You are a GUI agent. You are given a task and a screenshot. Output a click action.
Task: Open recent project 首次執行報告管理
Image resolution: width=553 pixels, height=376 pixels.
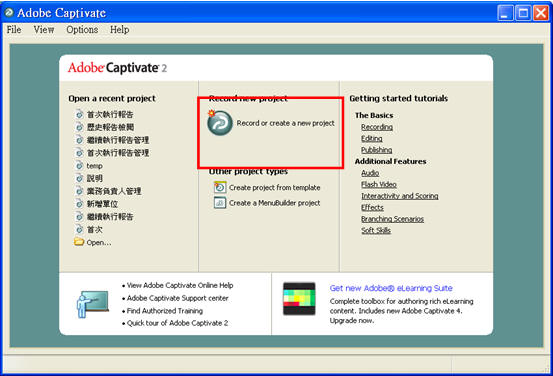point(118,153)
